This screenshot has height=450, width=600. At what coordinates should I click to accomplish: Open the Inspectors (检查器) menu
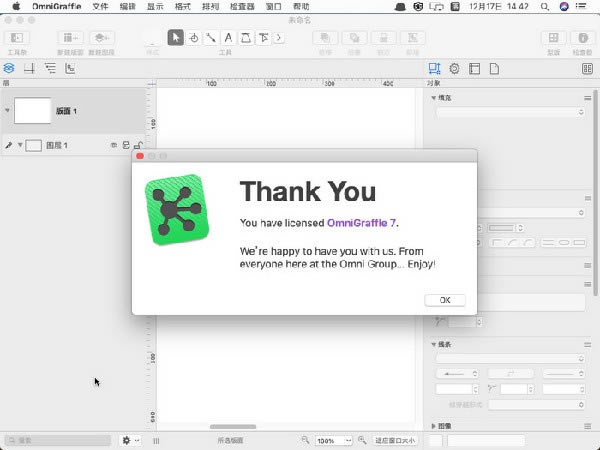tap(242, 6)
